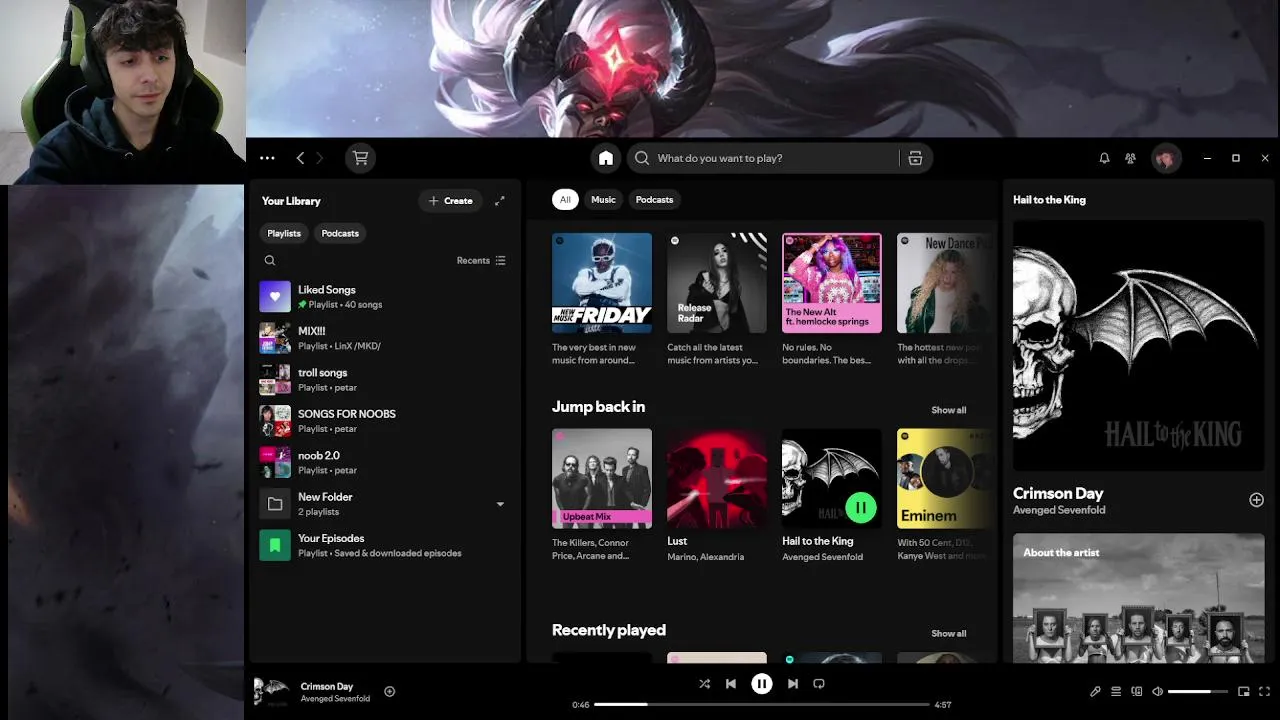Open the play queue

tap(1116, 691)
